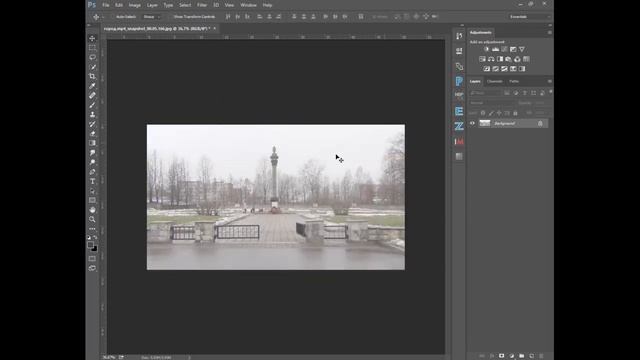Toggle lock position in Layers panel
This screenshot has height=360, width=640.
[499, 113]
